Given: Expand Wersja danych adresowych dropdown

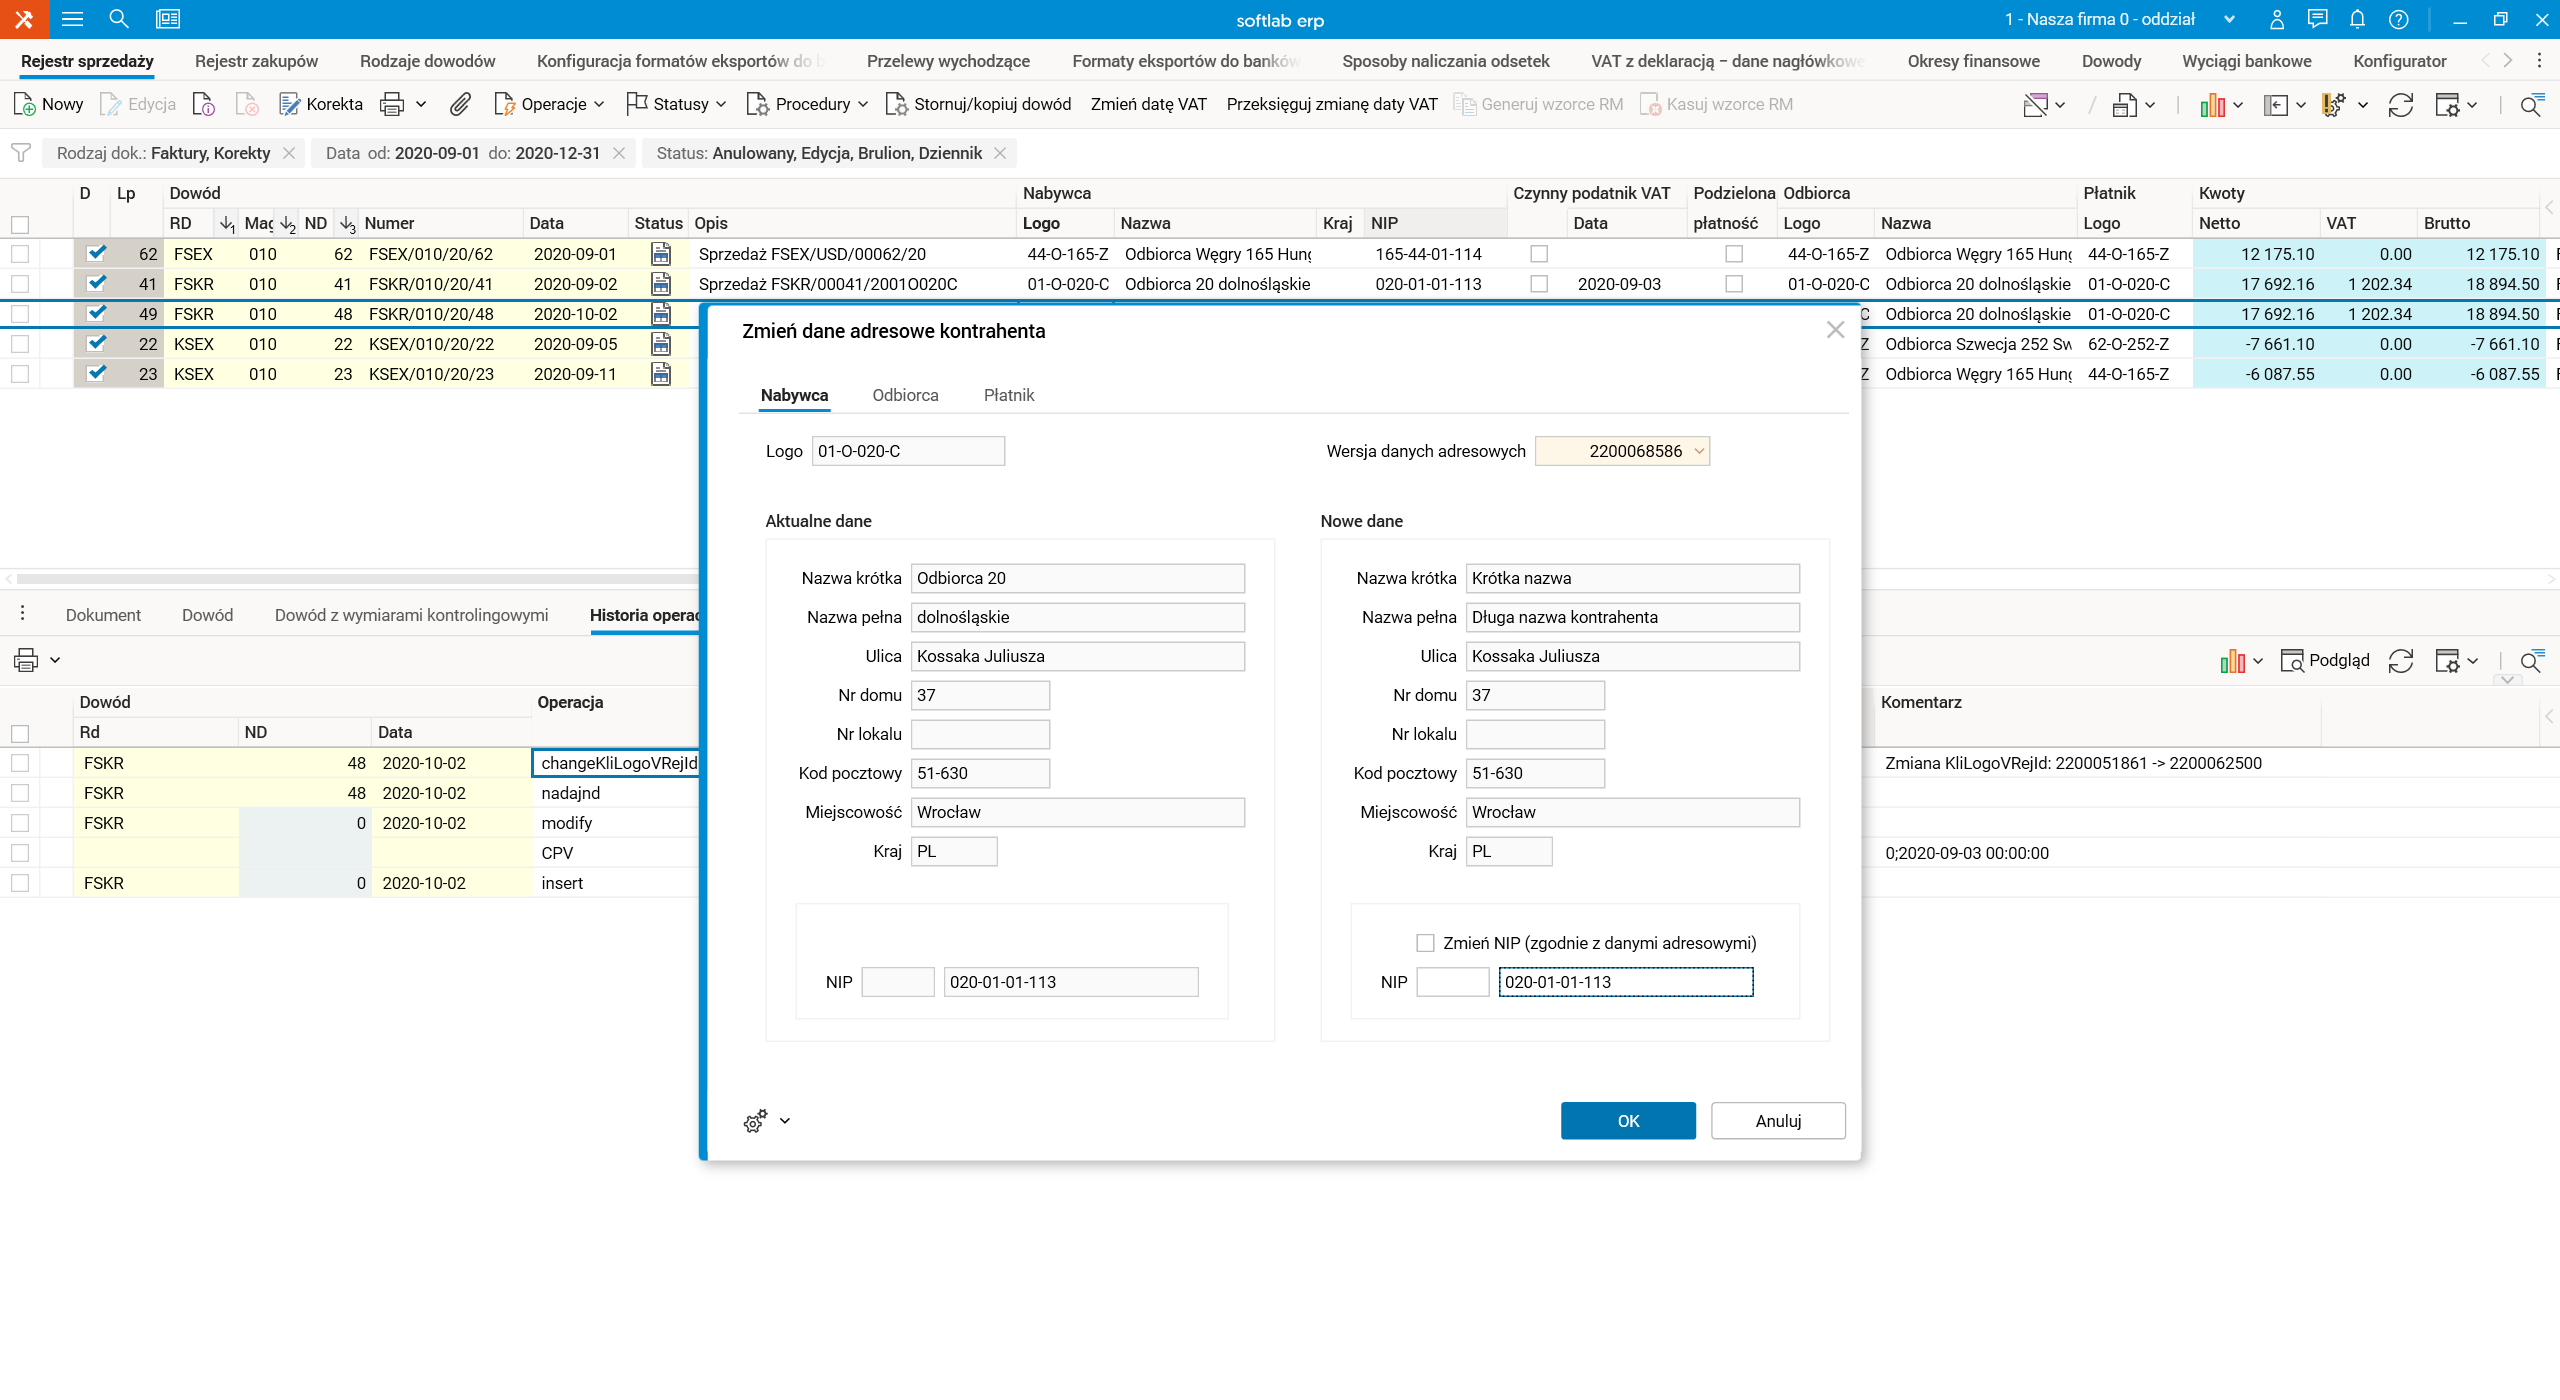Looking at the screenshot, I should [x=1698, y=451].
